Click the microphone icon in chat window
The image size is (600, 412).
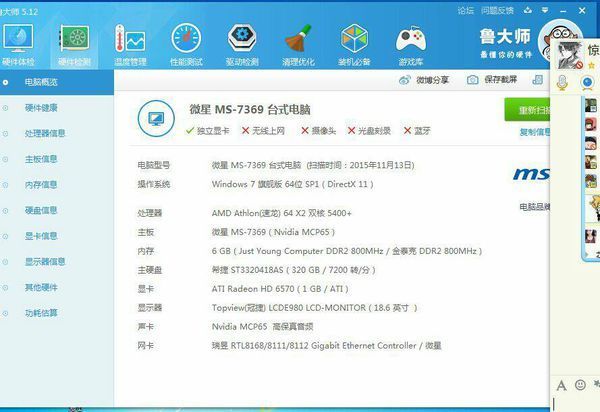tap(562, 83)
